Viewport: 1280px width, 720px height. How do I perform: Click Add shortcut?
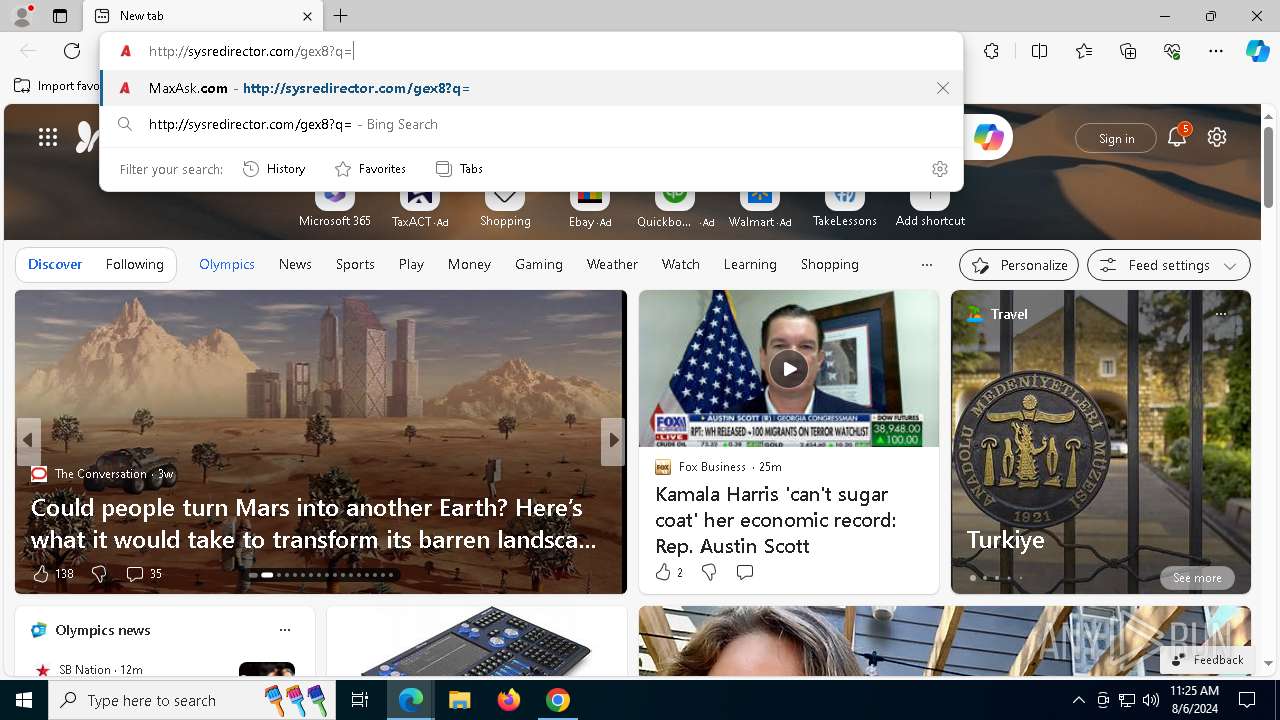coord(930,207)
